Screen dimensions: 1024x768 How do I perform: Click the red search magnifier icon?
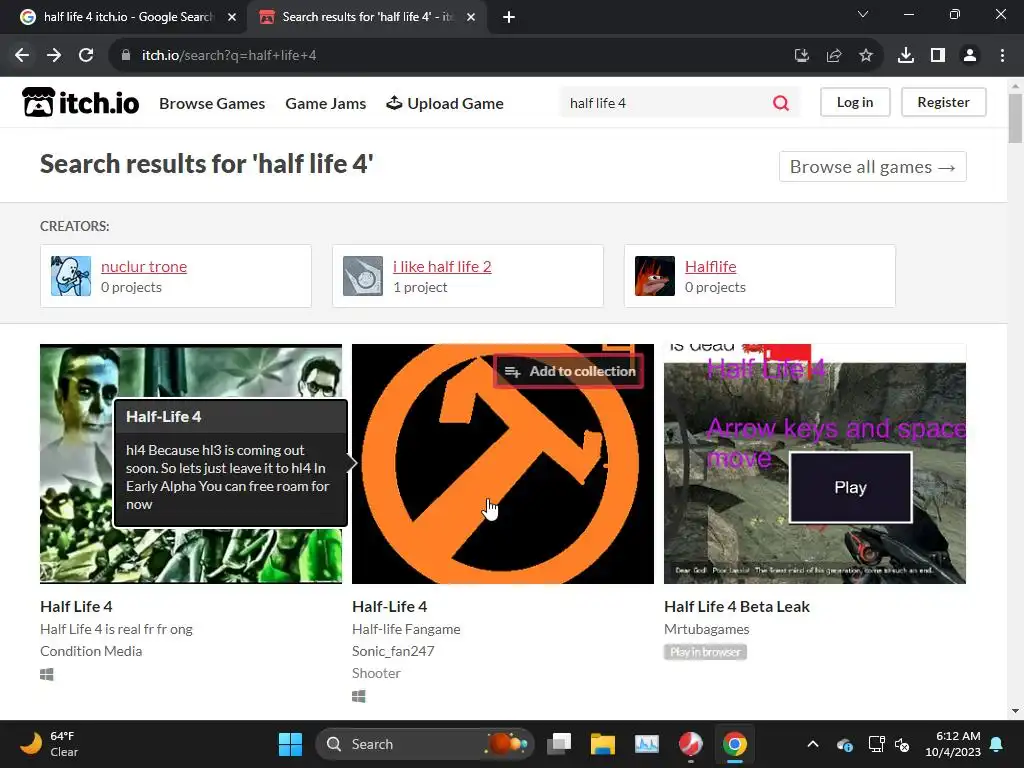tap(780, 103)
